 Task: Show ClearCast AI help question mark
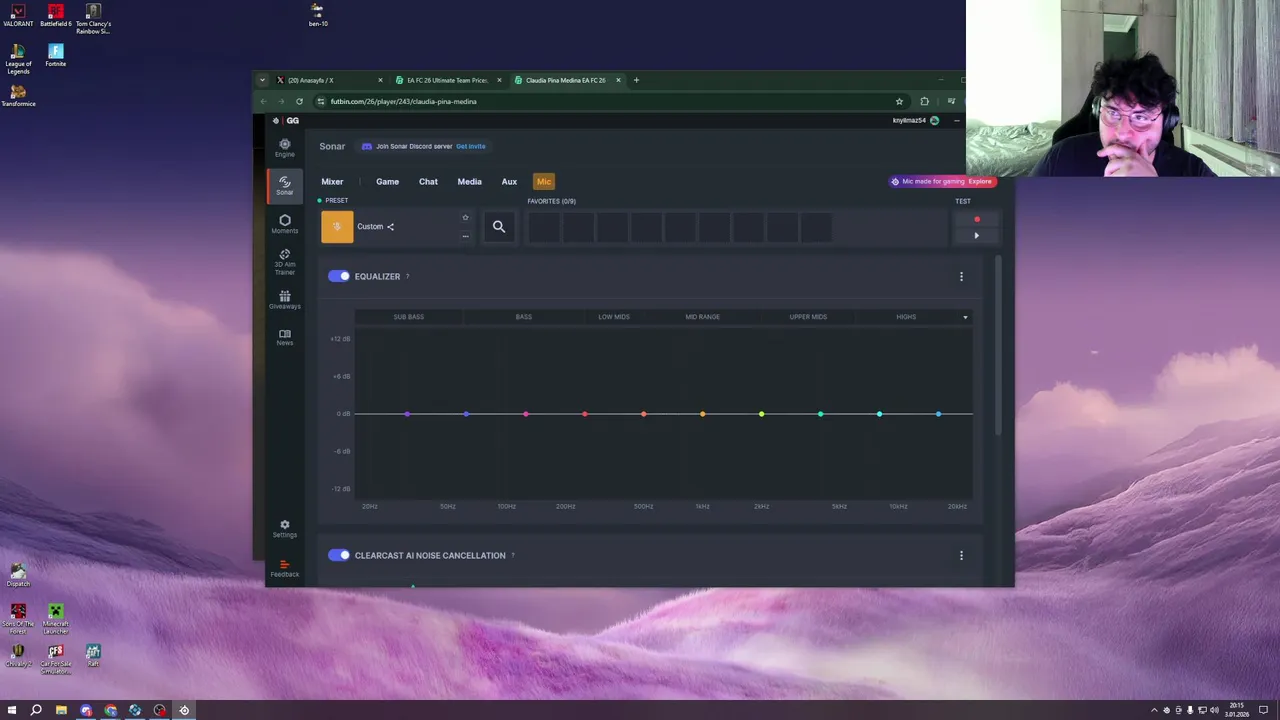point(513,555)
